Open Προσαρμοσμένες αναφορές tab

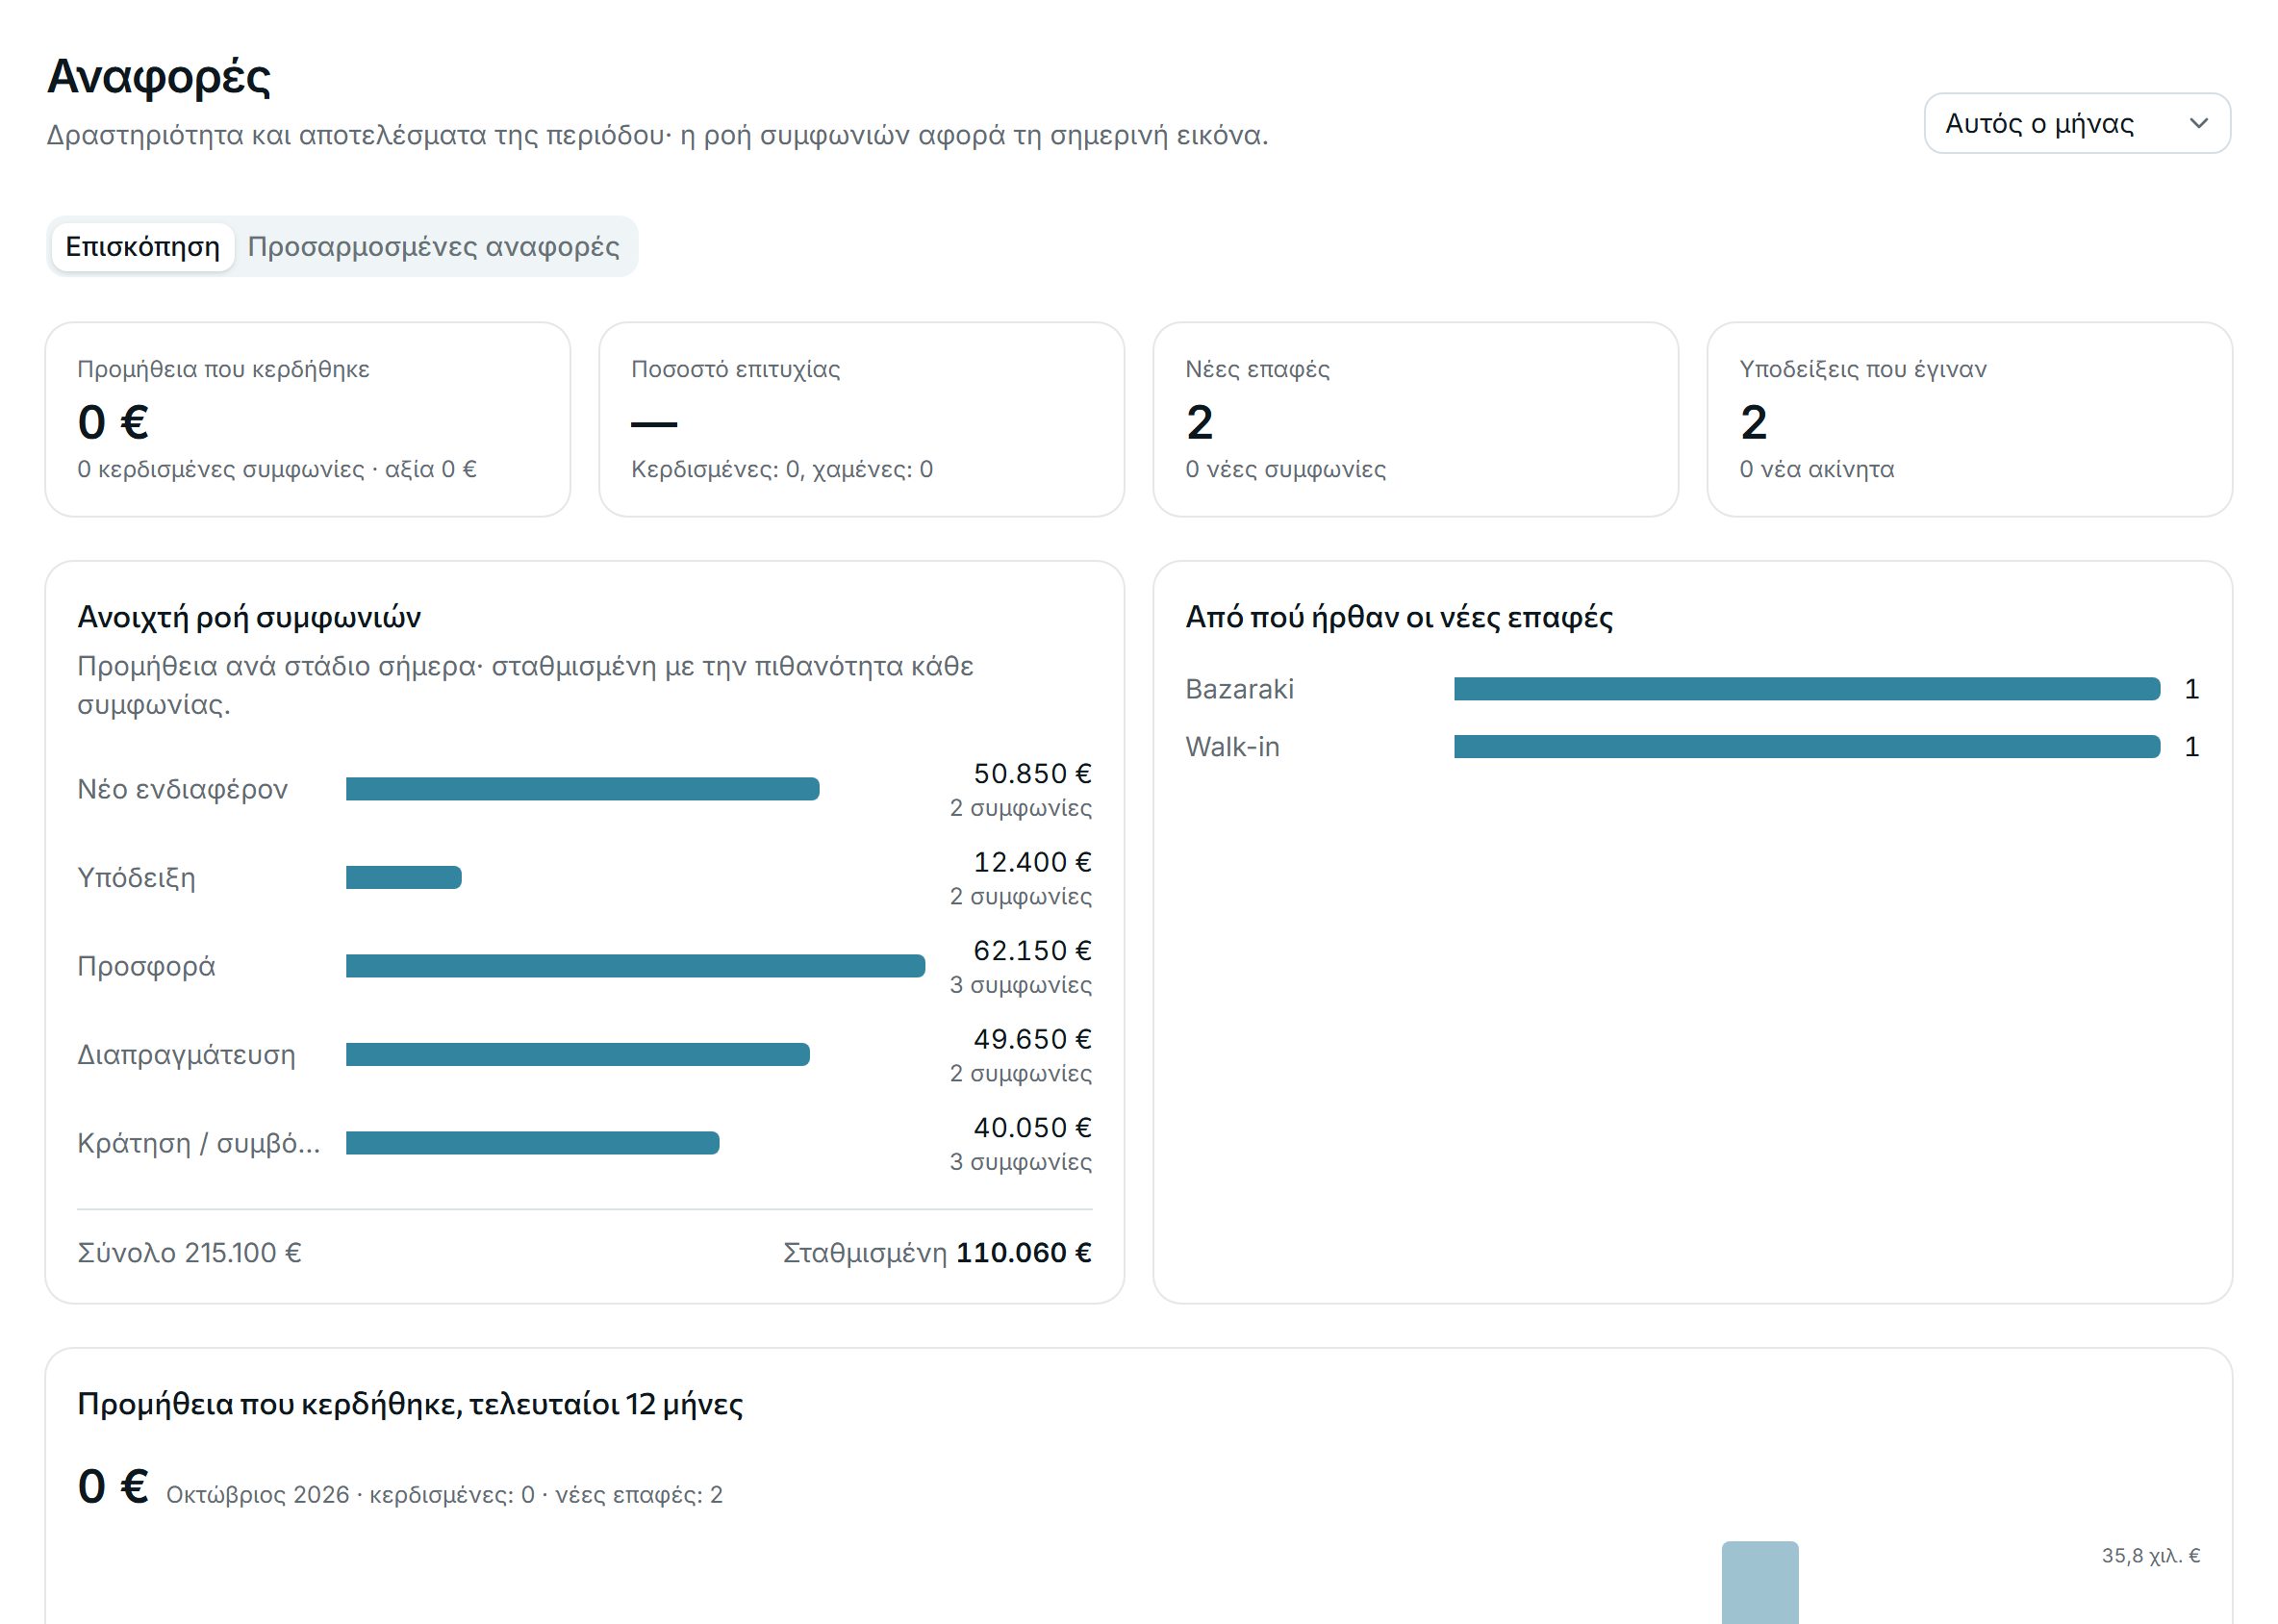click(433, 246)
